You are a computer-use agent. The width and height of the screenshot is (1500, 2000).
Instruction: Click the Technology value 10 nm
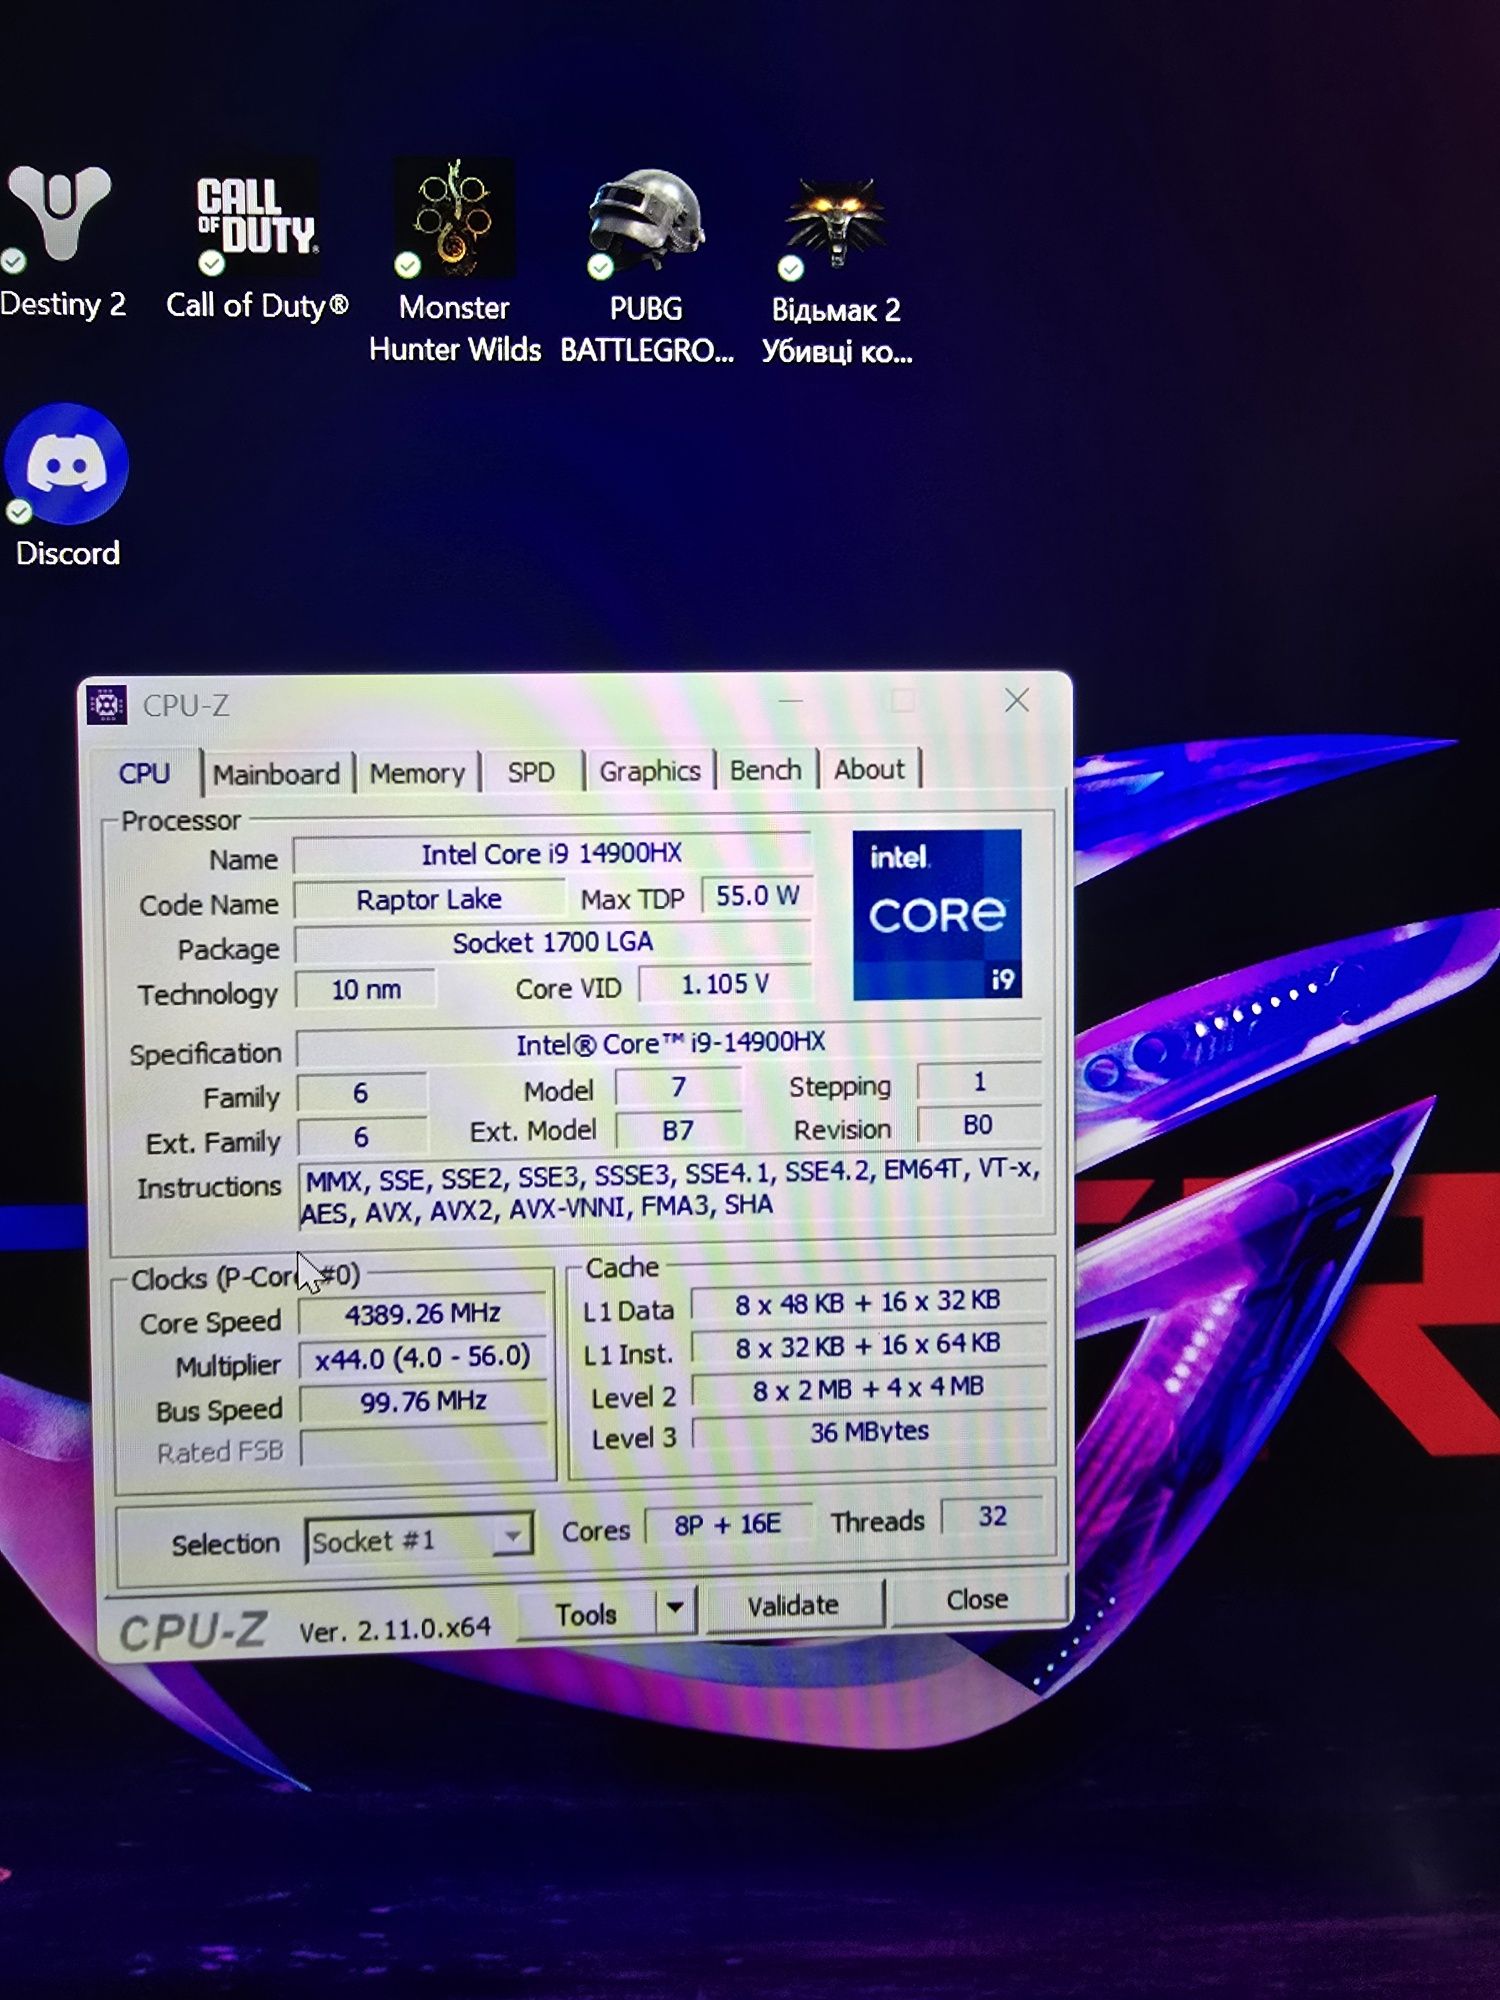[366, 989]
